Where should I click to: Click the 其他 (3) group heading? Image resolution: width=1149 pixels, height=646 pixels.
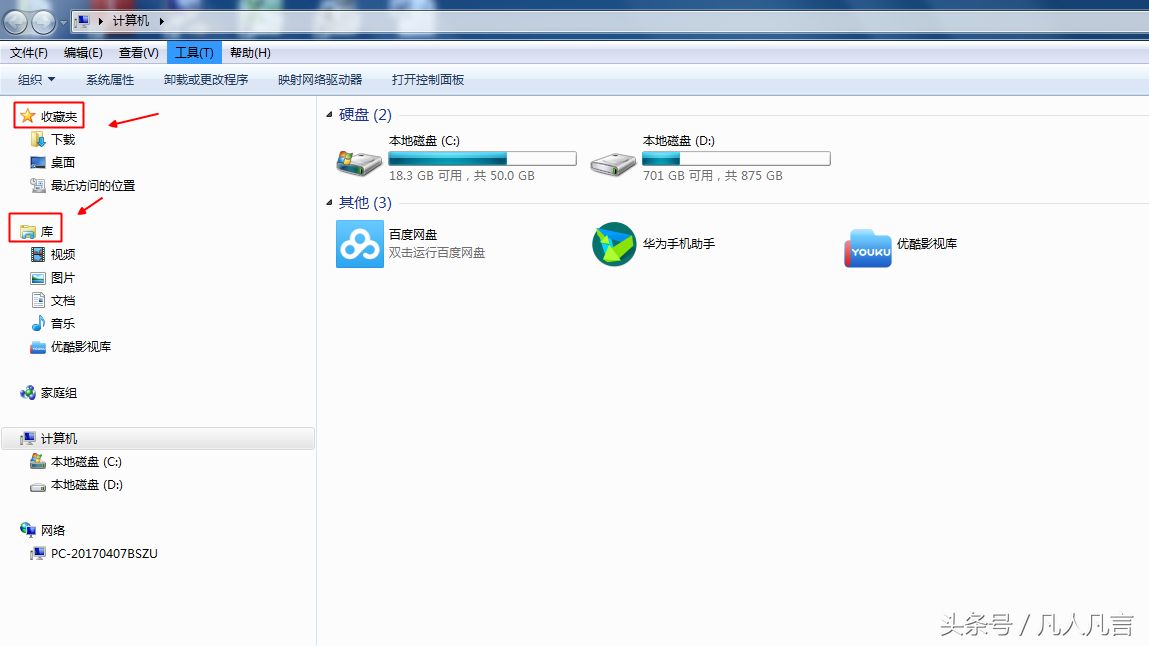tap(365, 203)
